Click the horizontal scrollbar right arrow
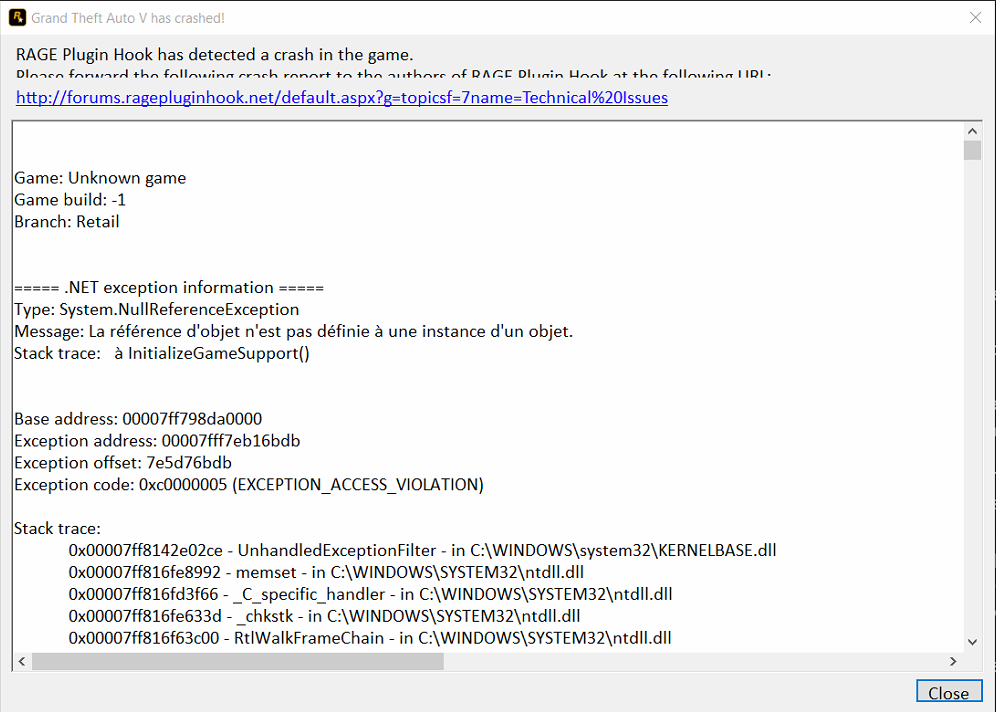Image resolution: width=996 pixels, height=712 pixels. pos(953,661)
